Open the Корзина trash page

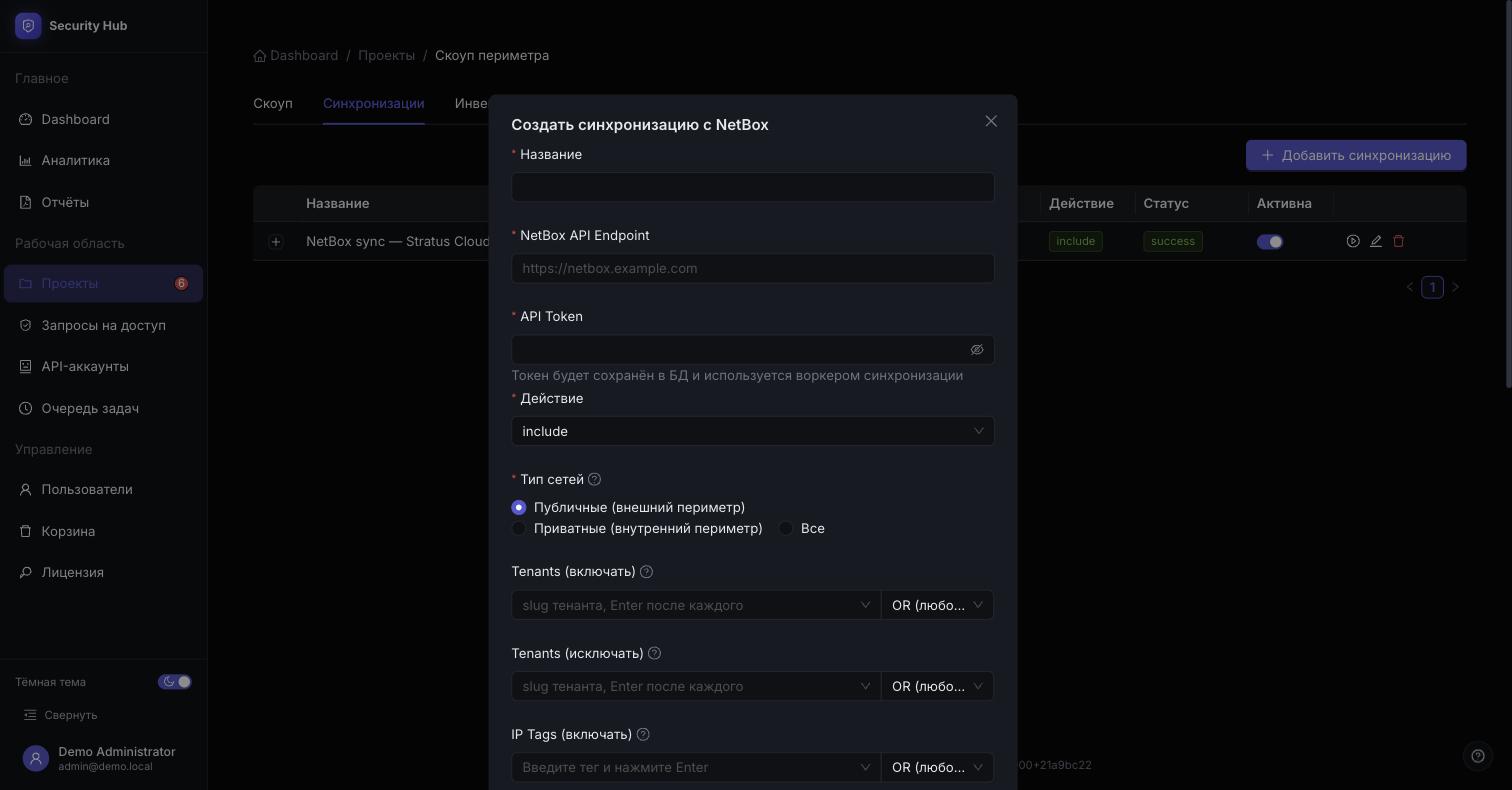click(x=103, y=531)
